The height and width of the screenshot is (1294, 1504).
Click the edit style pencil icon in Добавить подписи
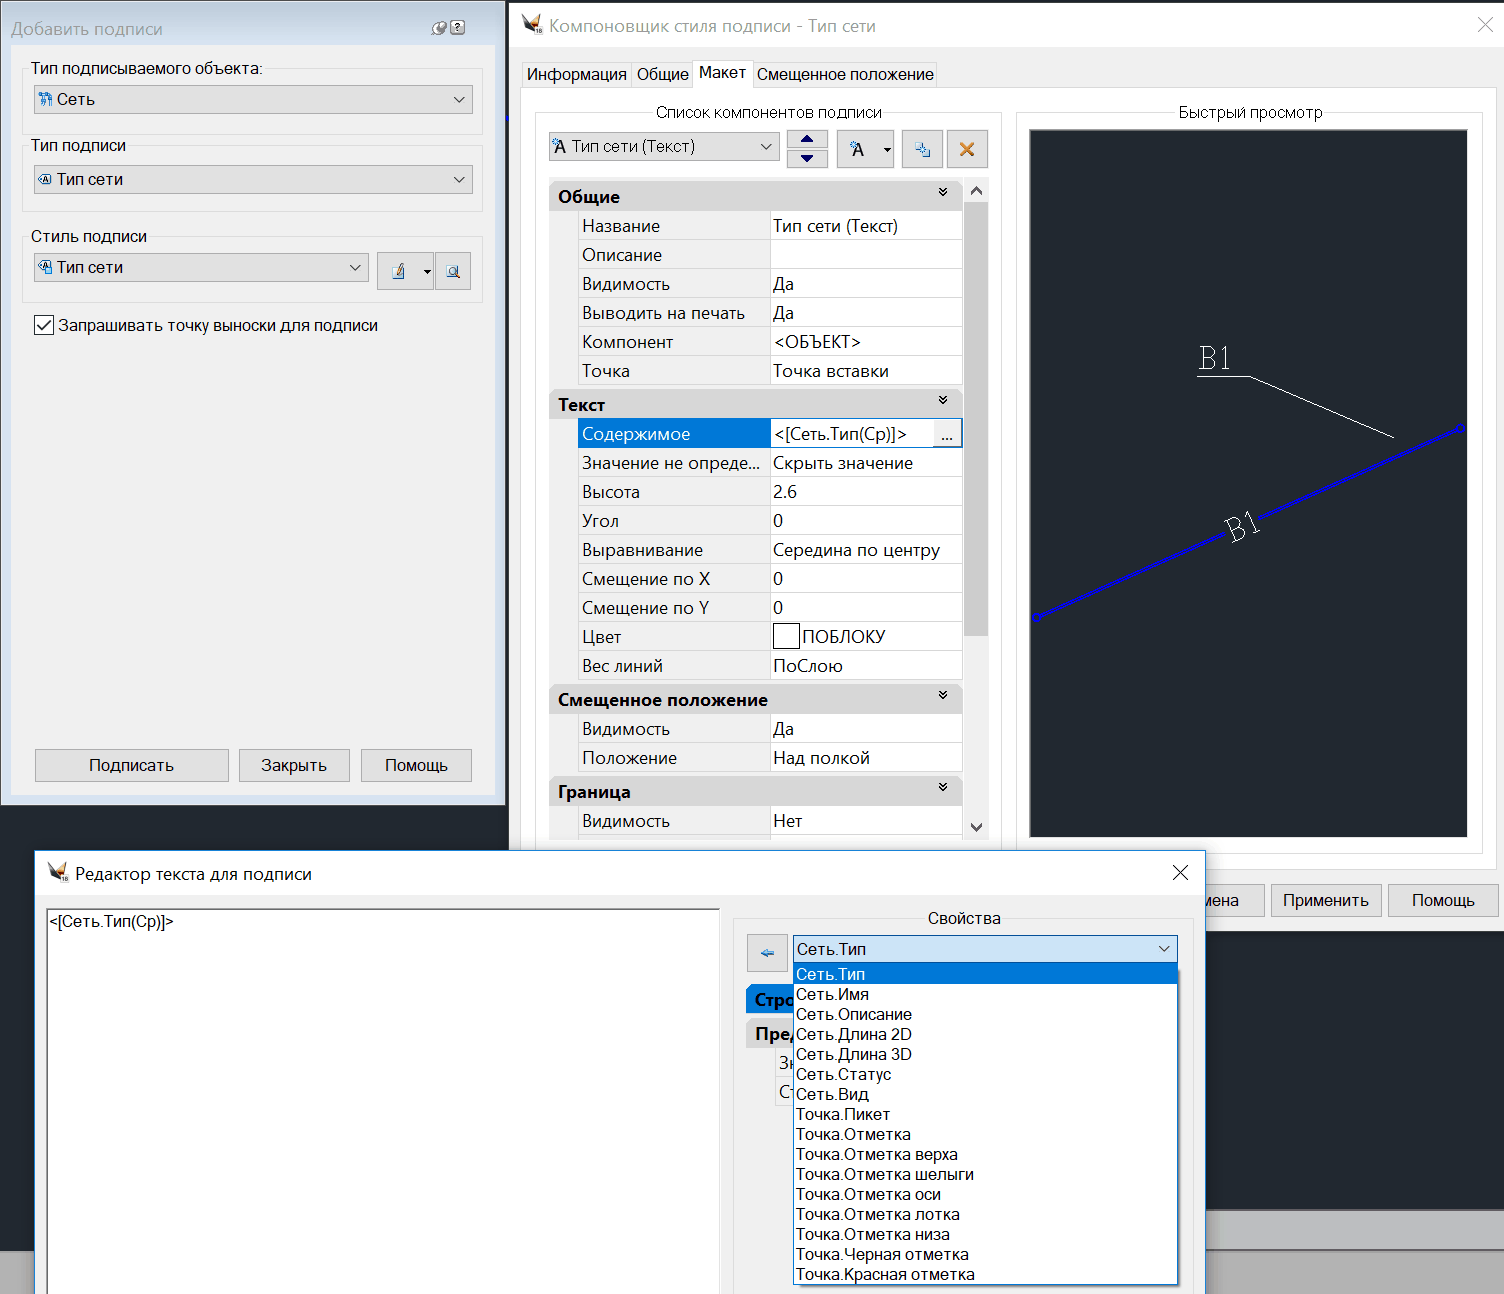[398, 271]
